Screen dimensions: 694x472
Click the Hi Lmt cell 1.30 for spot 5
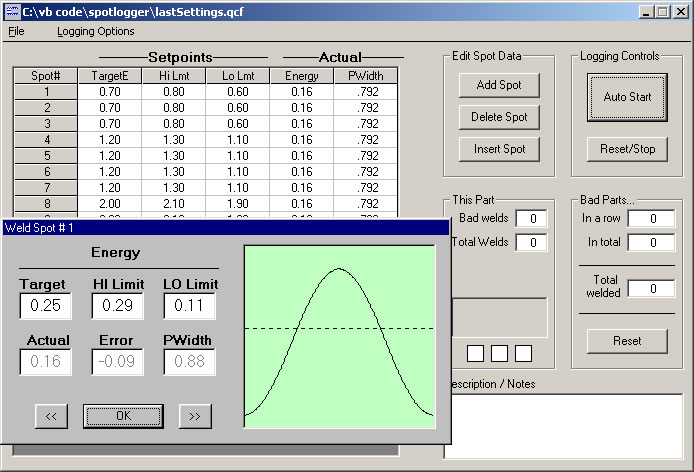tap(174, 156)
